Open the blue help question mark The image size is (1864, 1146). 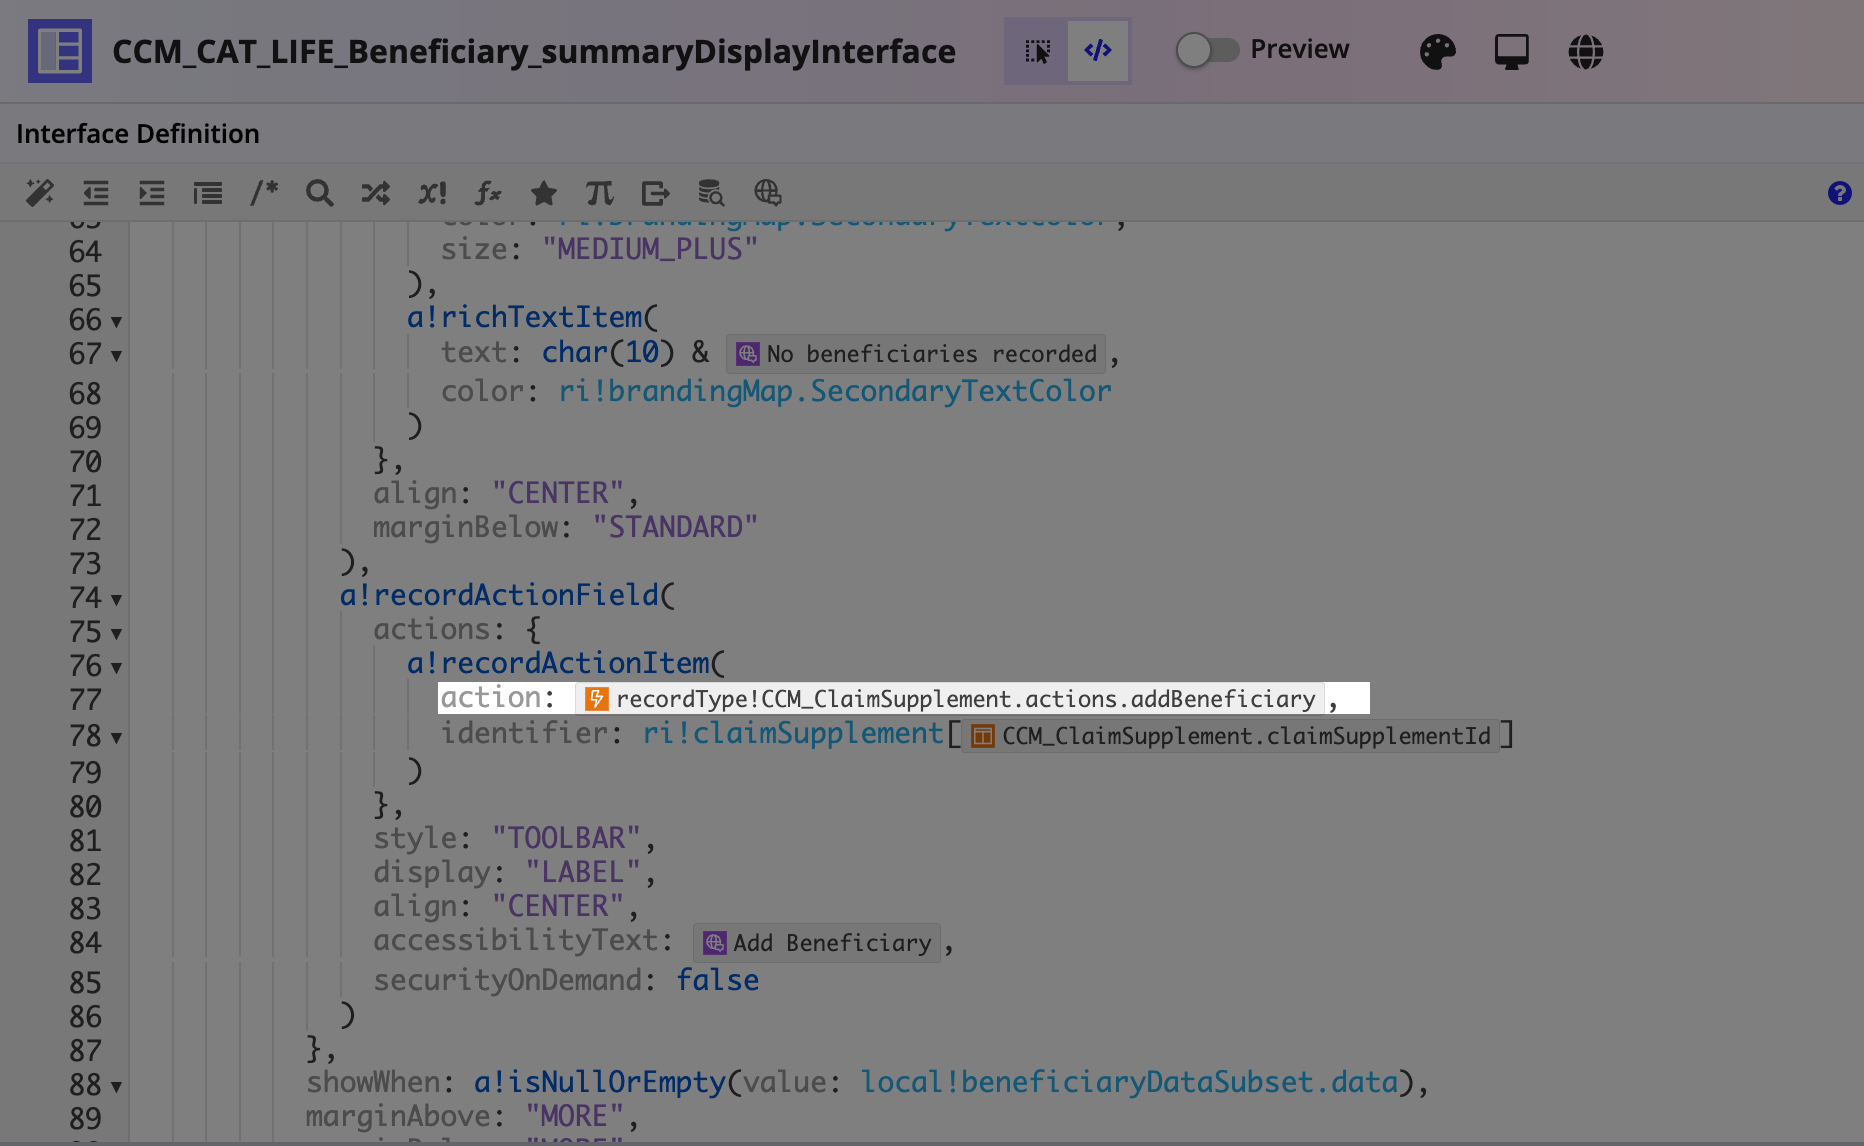[x=1839, y=193]
